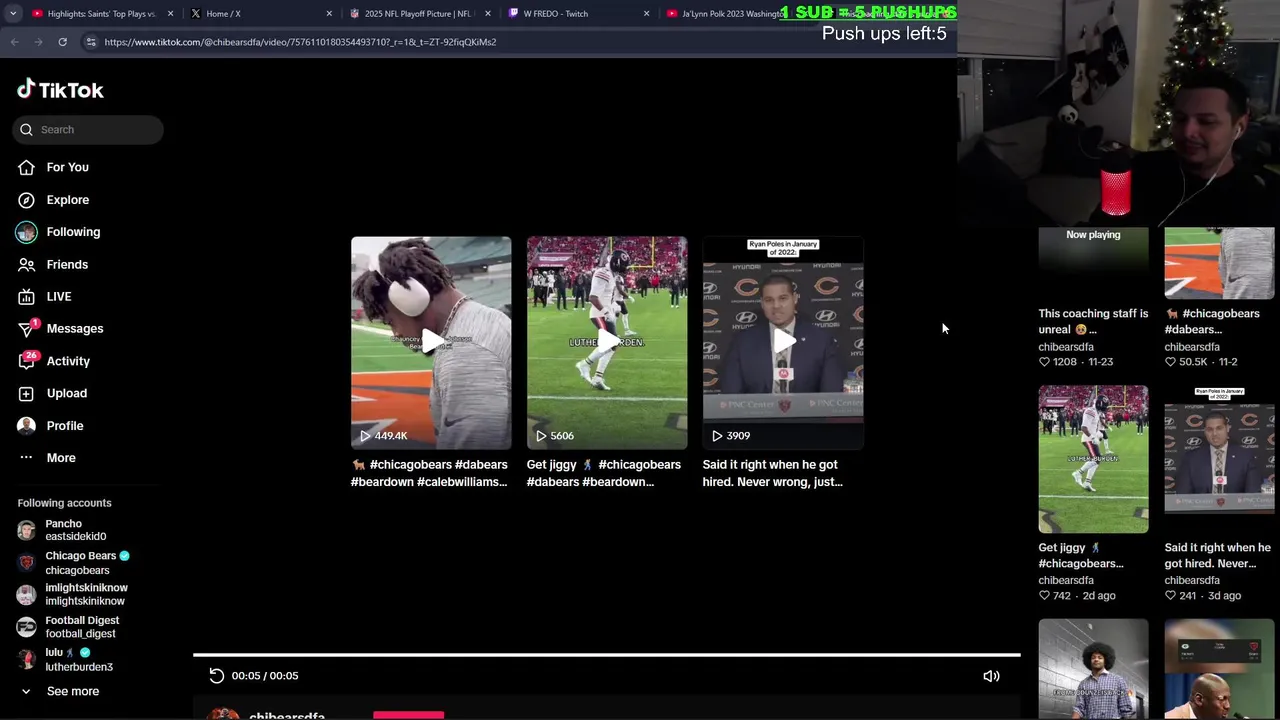Close the W FREDO - Twitch tab
Screen dimensions: 1280x720
(646, 14)
